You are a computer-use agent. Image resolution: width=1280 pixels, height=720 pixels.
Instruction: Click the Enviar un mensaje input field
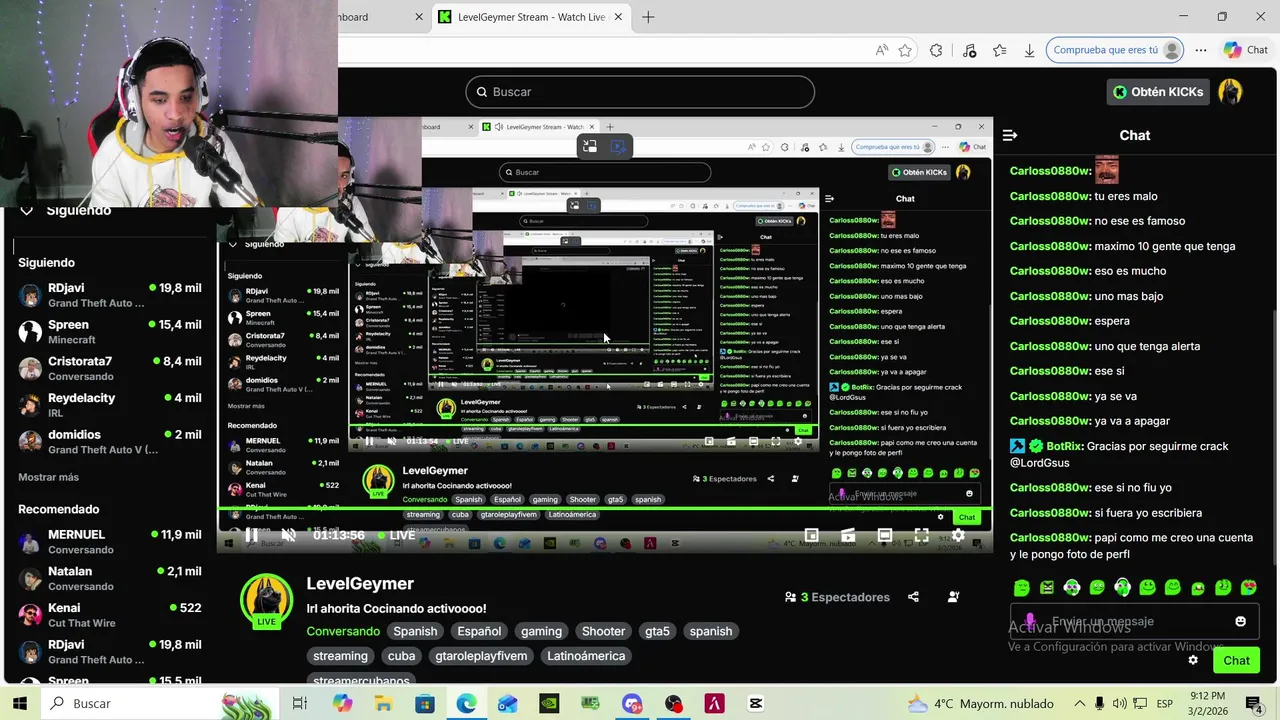pyautogui.click(x=1133, y=621)
